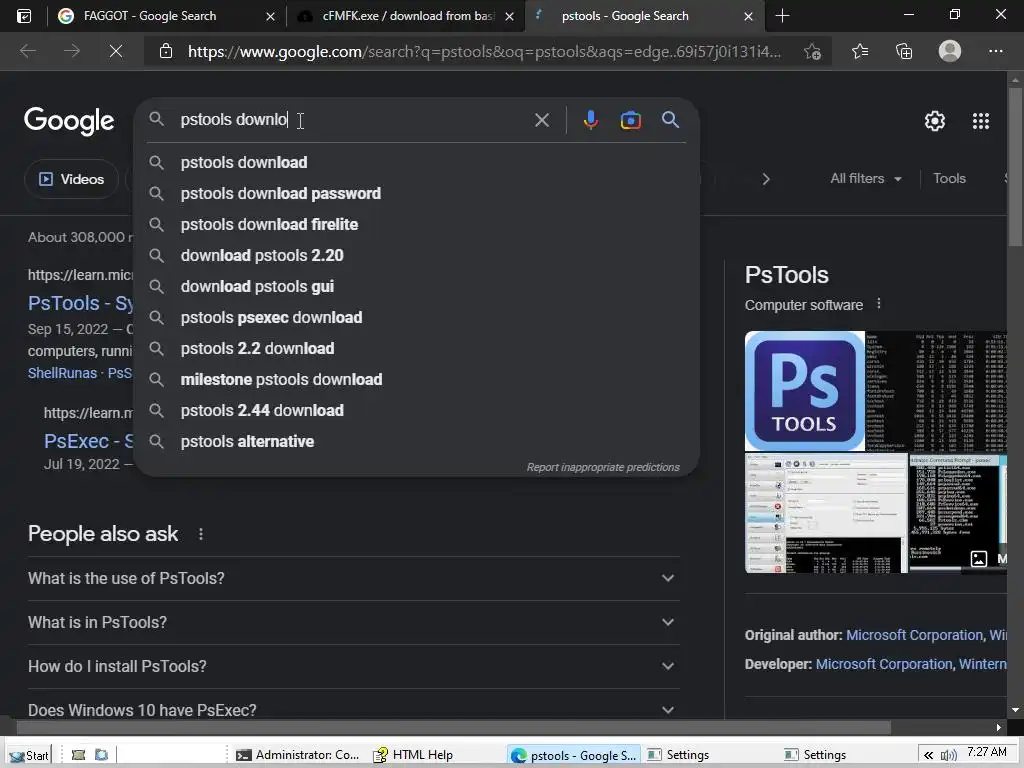This screenshot has height=768, width=1024.
Task: Open More options beside People also ask
Action: tap(200, 534)
